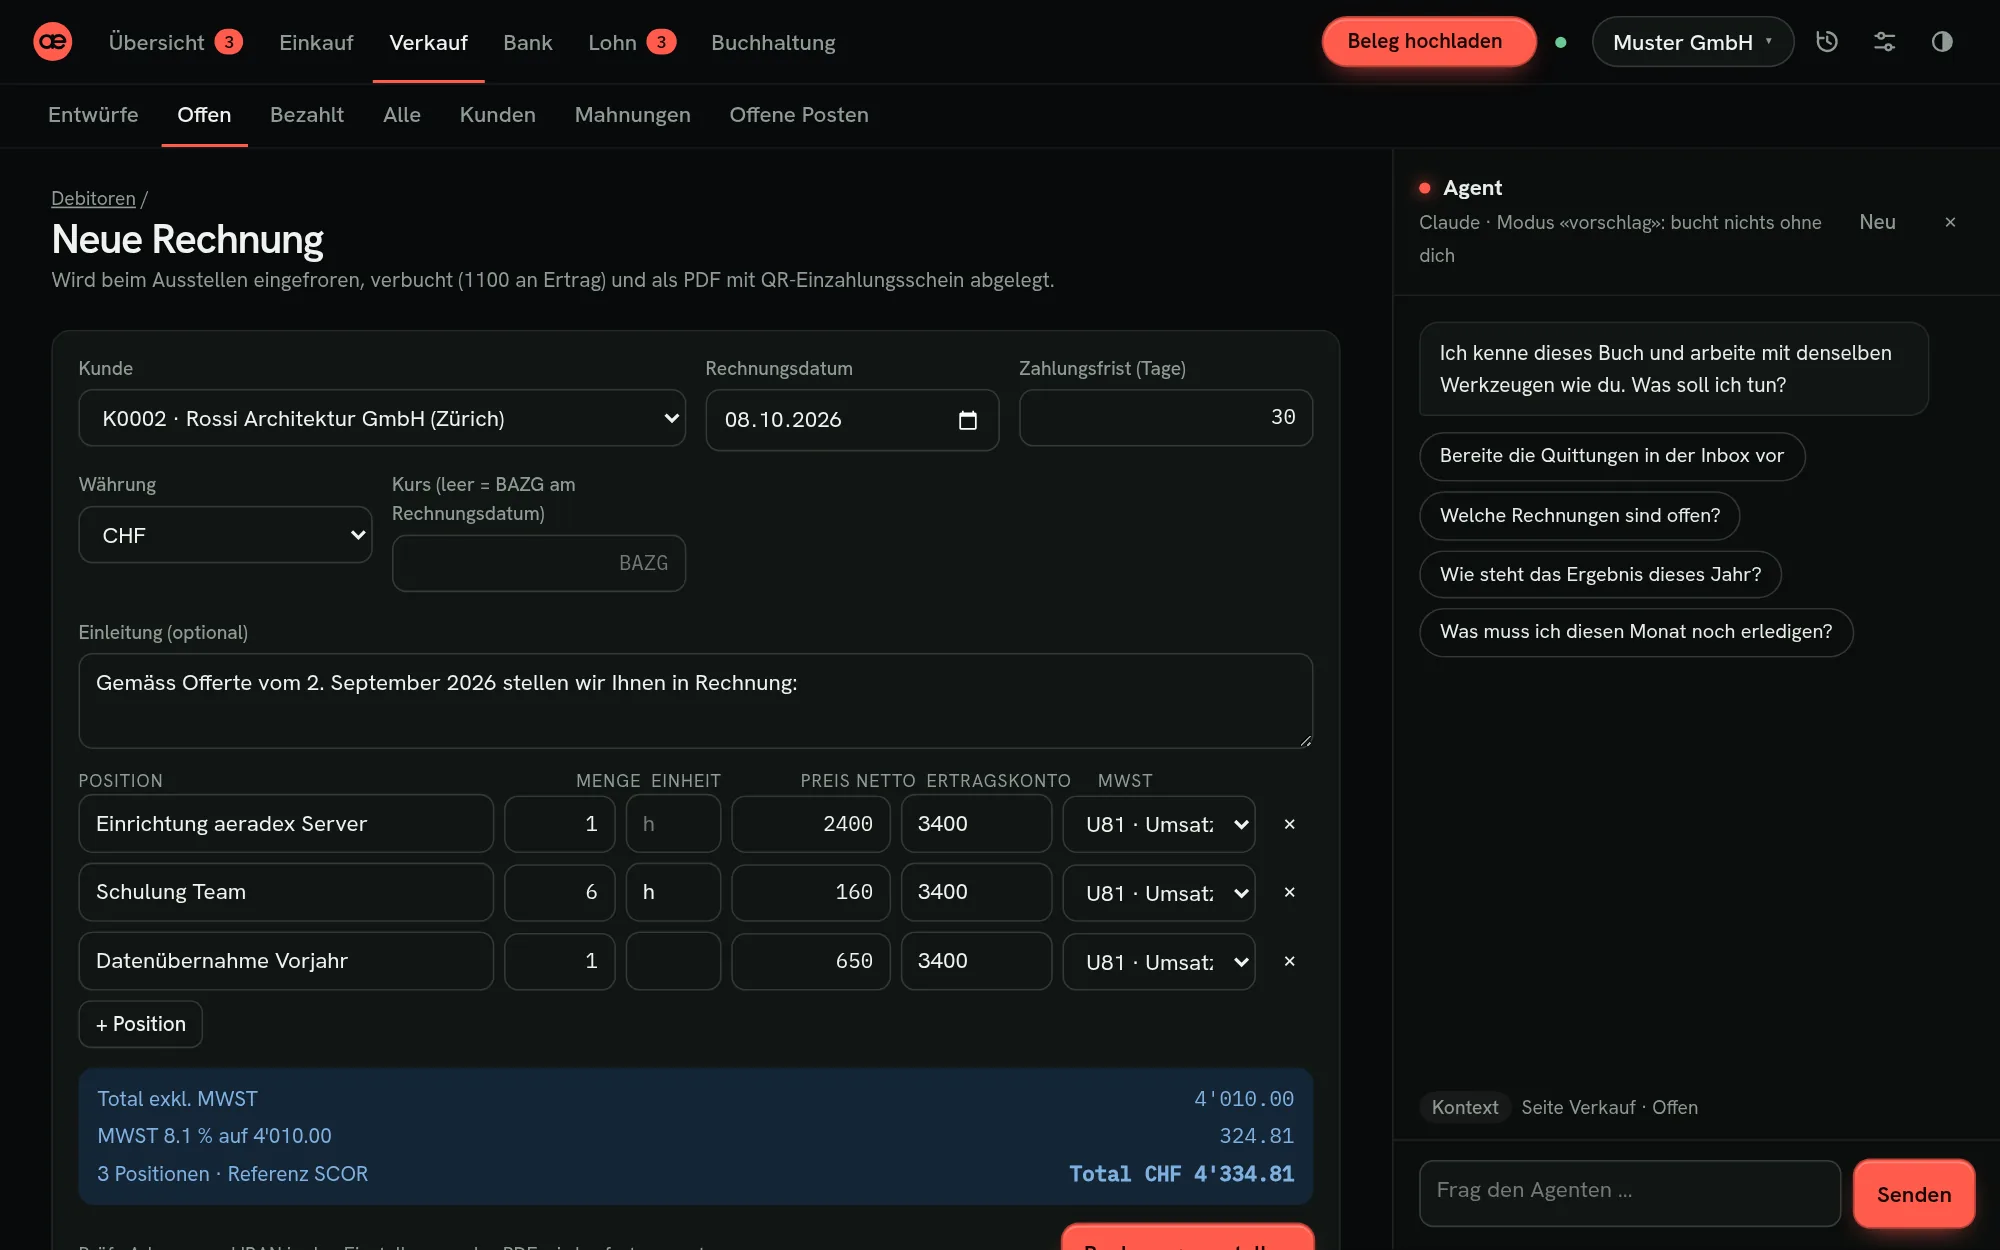Open the Bank section
This screenshot has height=1250, width=2000.
click(527, 42)
